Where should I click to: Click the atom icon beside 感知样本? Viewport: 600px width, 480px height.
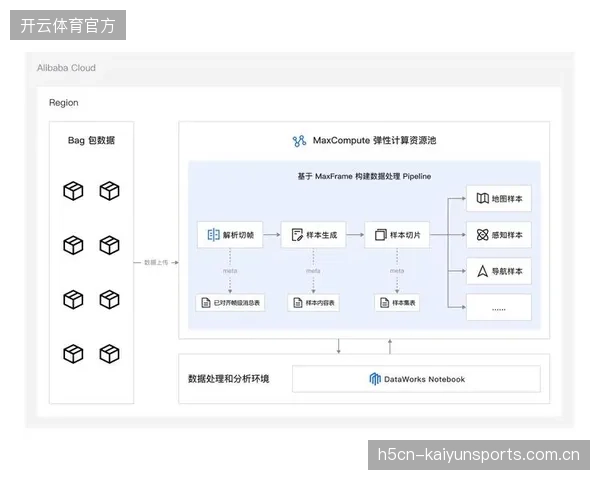click(483, 235)
